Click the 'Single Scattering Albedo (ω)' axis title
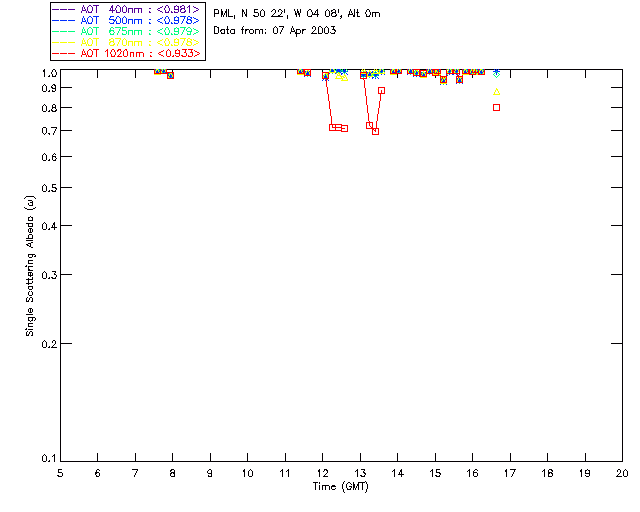The height and width of the screenshot is (512, 640). pos(30,266)
